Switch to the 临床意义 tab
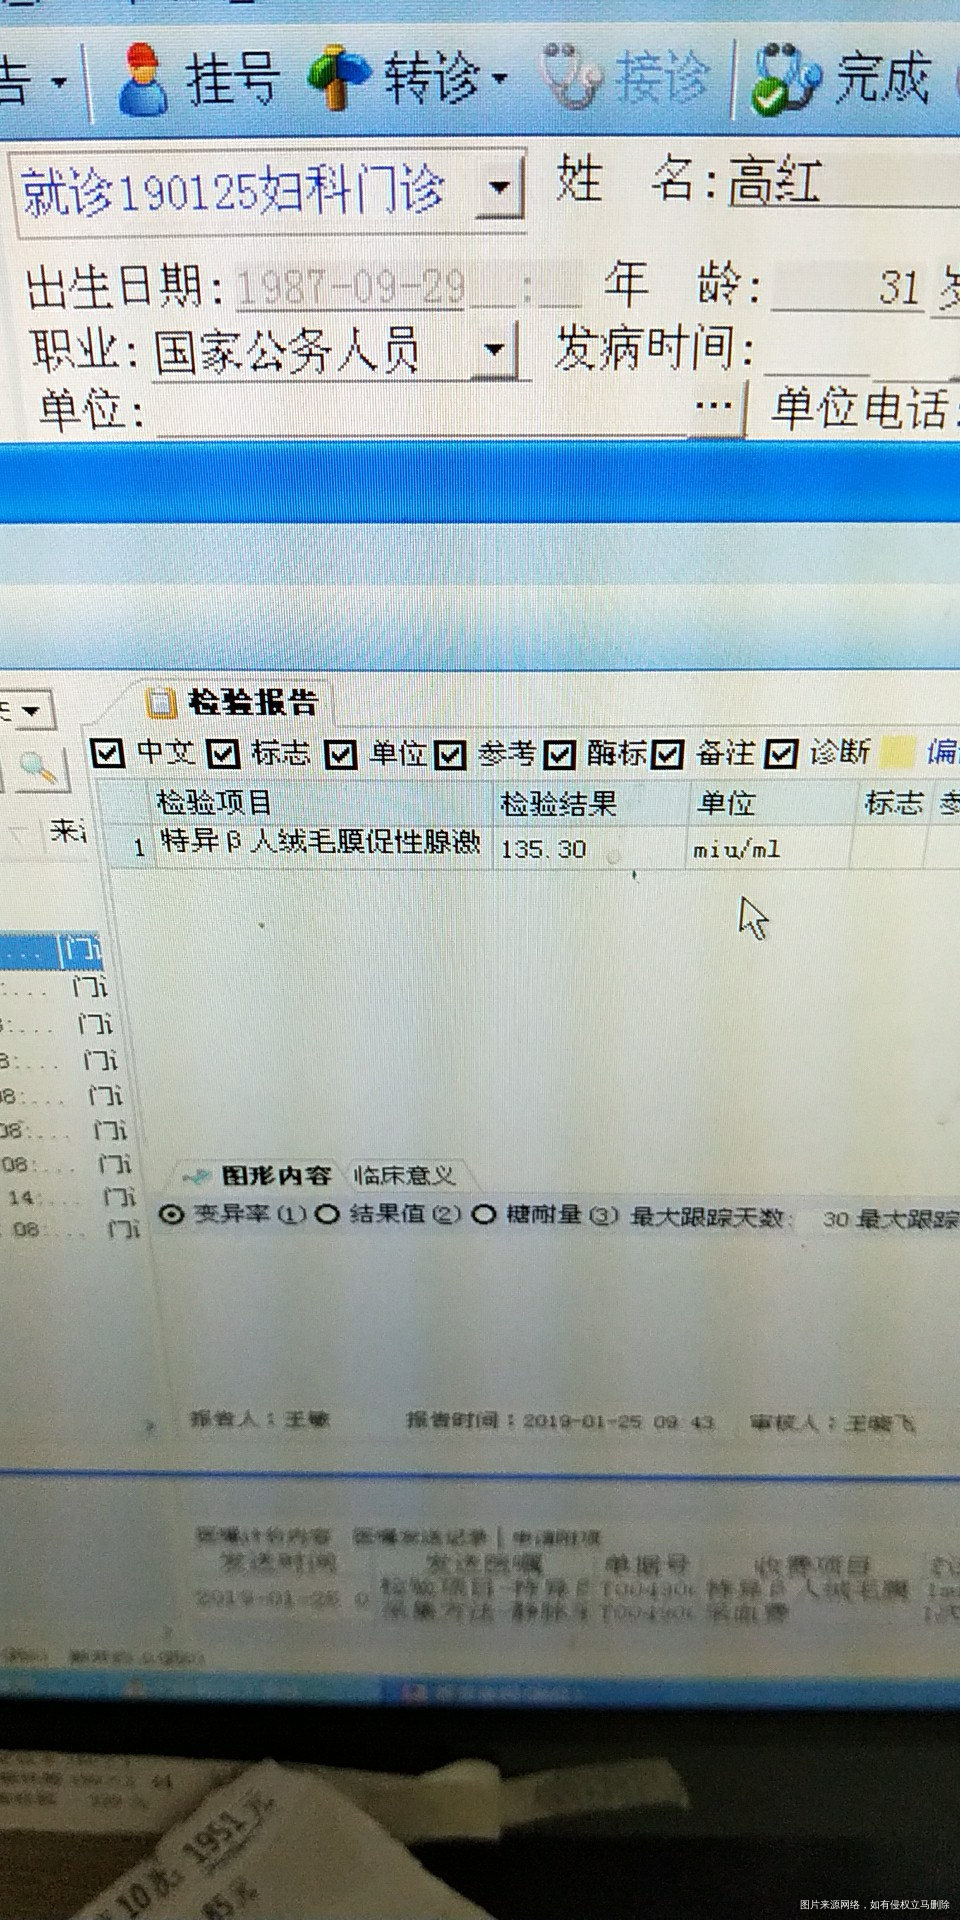The width and height of the screenshot is (960, 1920). (404, 1176)
